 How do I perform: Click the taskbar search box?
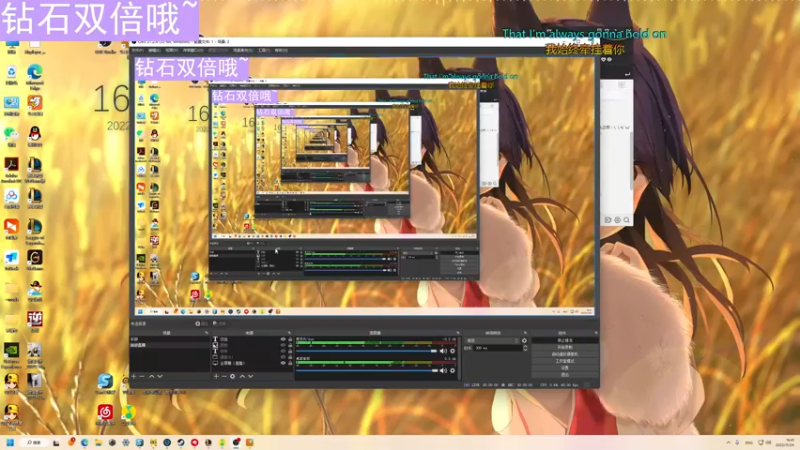(x=34, y=442)
